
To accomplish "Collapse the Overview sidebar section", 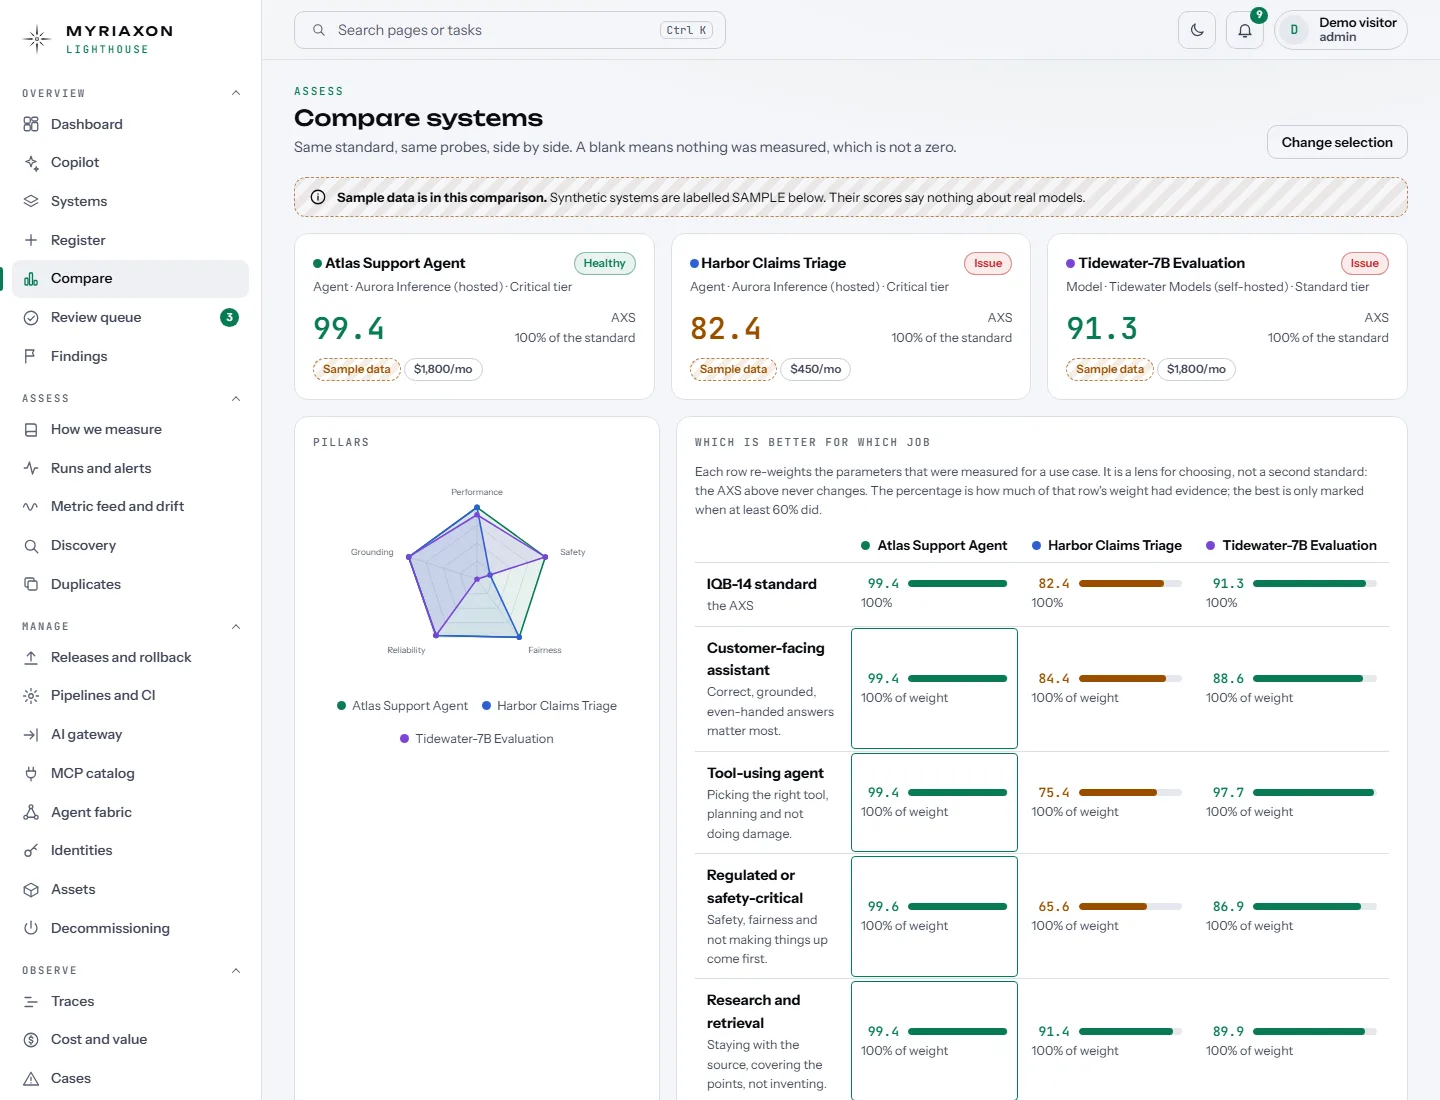I will 236,93.
